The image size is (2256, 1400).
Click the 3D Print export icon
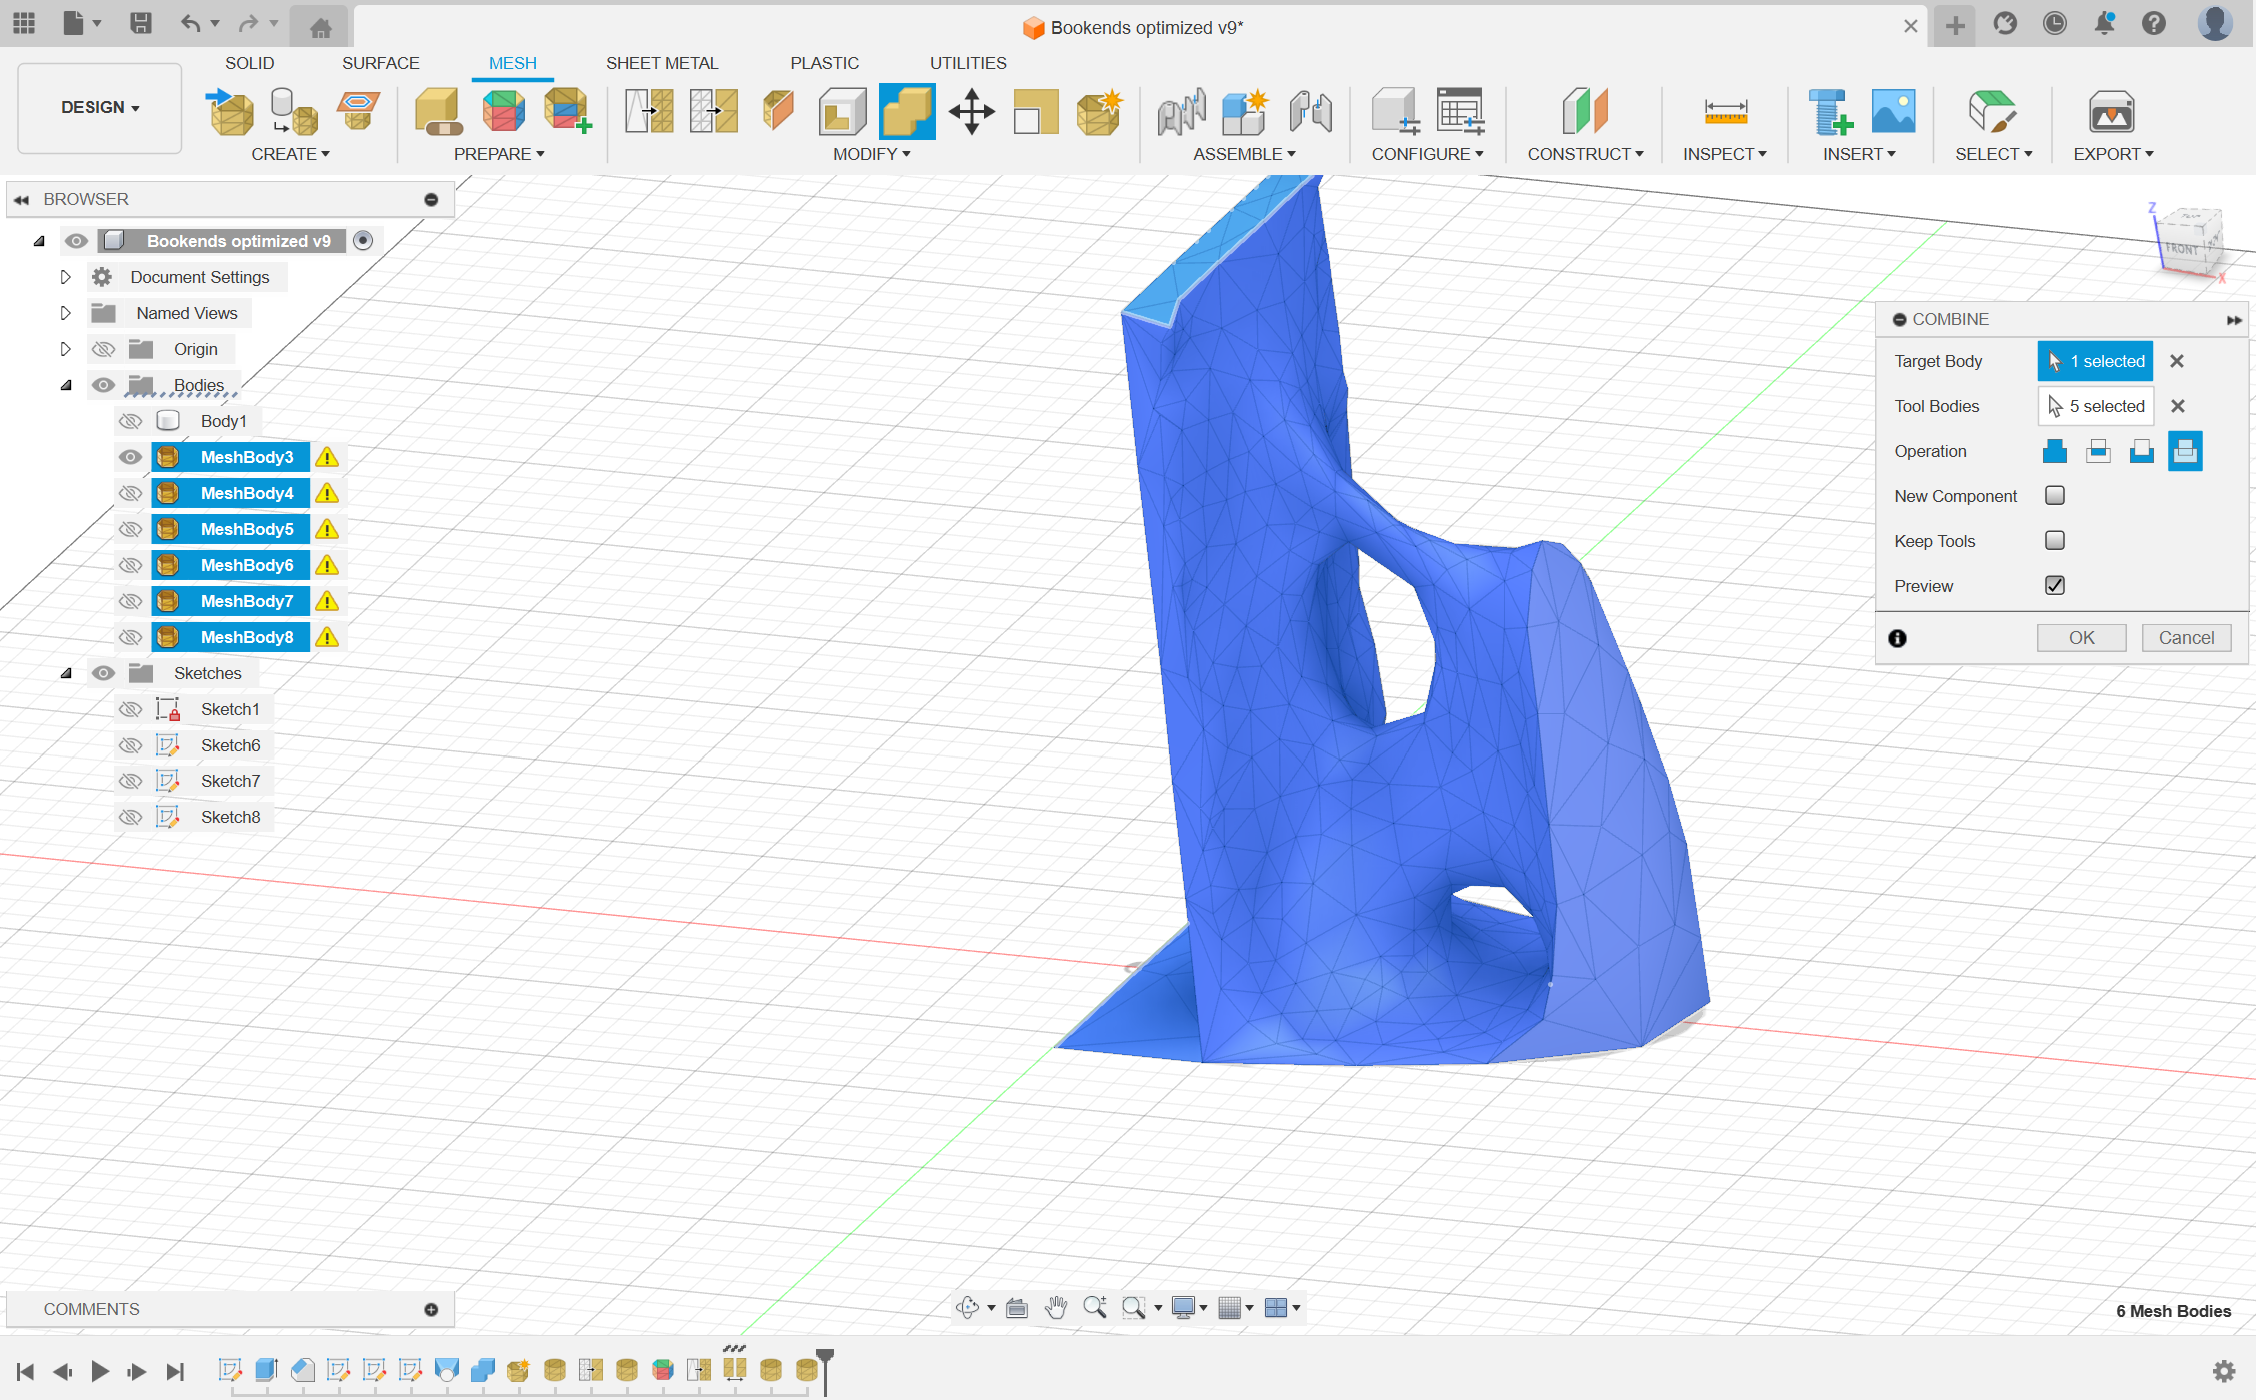(x=2111, y=111)
